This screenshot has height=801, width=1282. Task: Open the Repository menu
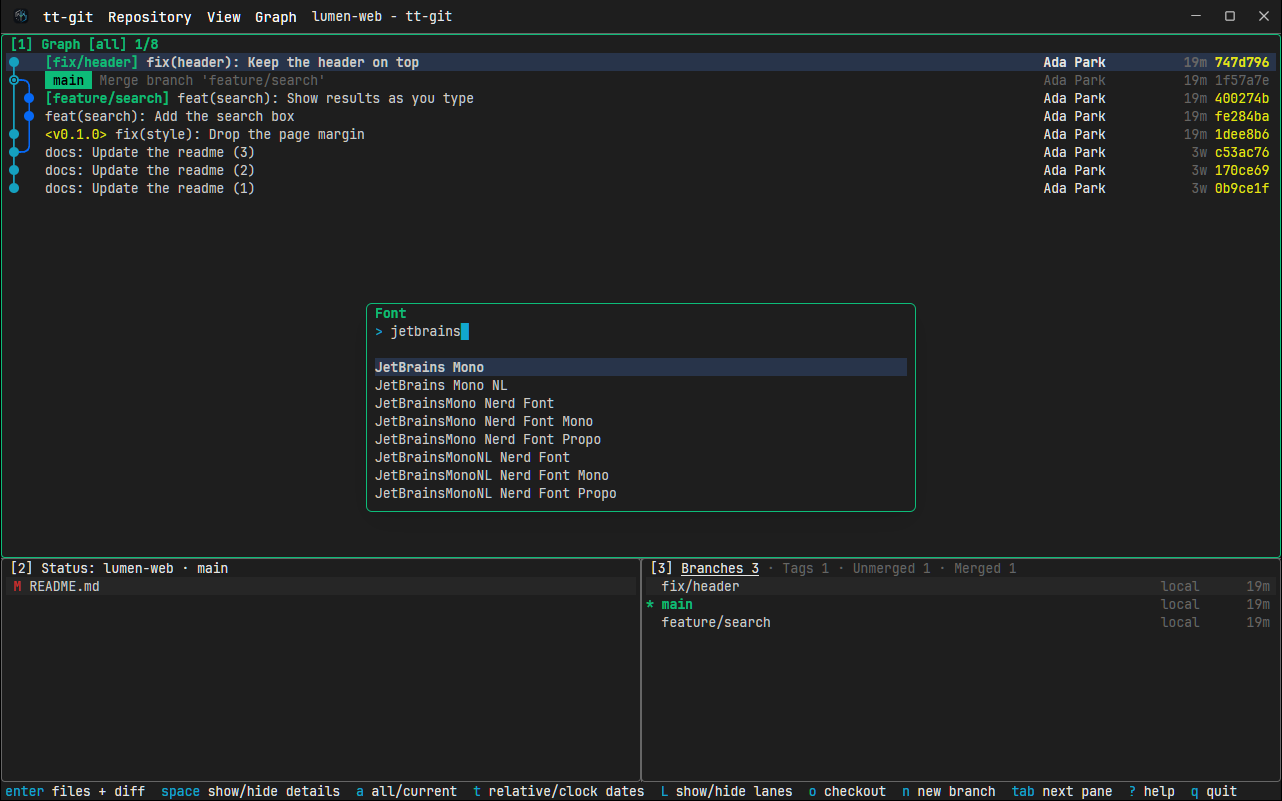(150, 17)
